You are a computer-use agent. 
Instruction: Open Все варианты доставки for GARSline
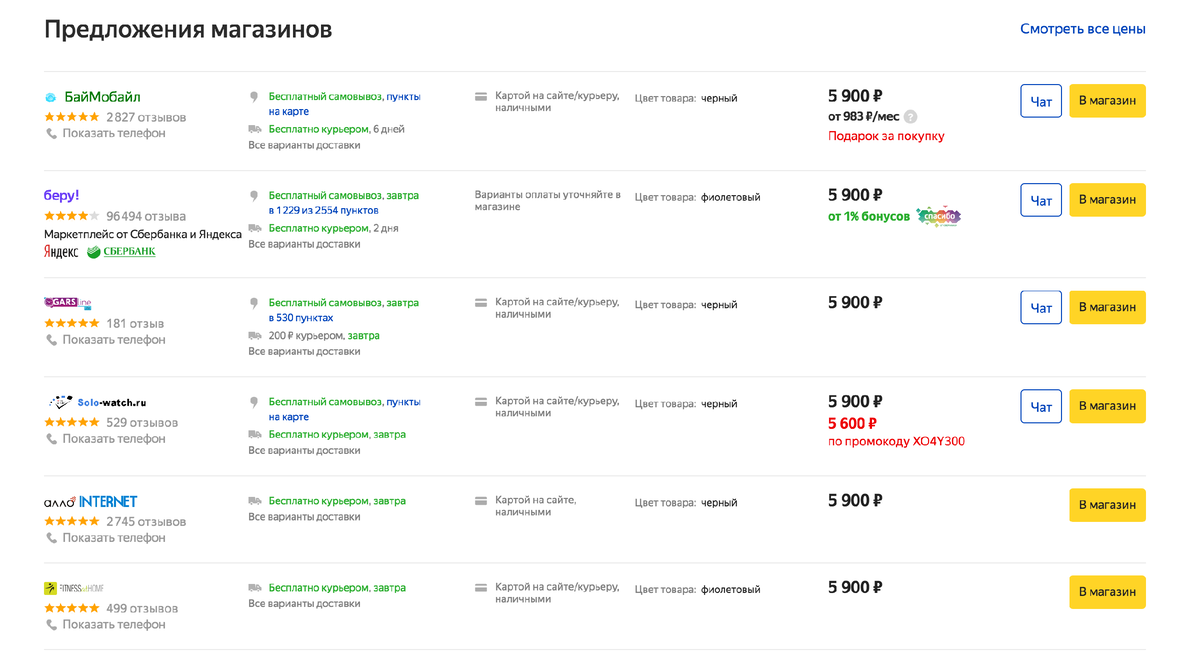[x=304, y=352]
